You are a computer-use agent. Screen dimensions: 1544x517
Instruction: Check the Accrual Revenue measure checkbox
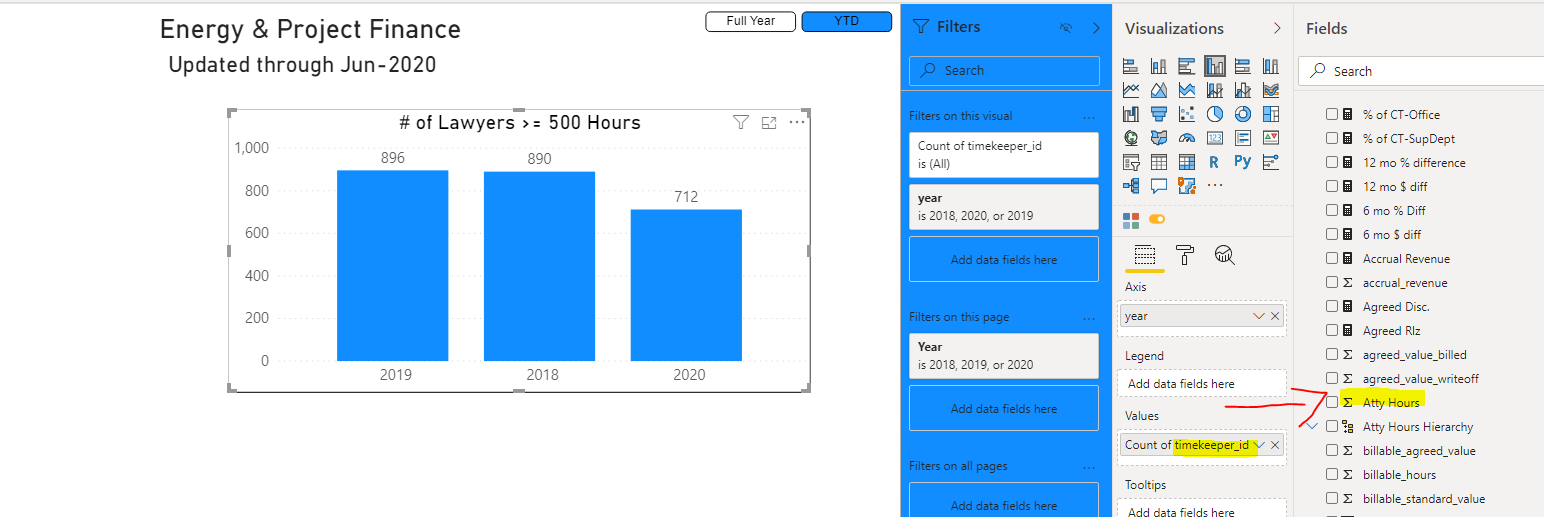(x=1332, y=258)
